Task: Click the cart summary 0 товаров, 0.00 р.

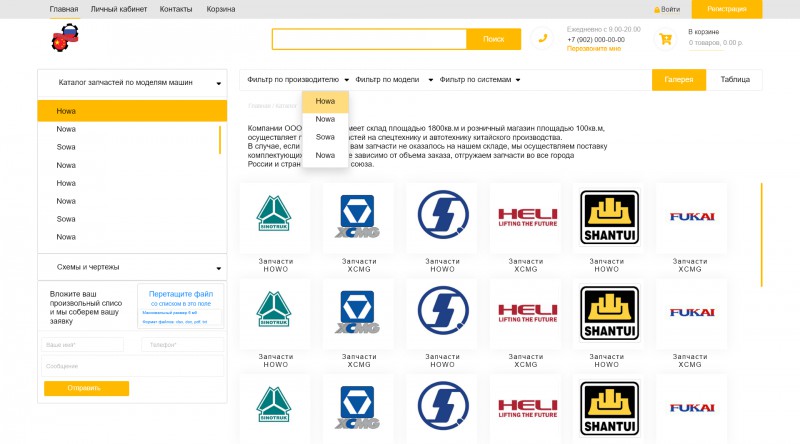Action: pos(715,43)
